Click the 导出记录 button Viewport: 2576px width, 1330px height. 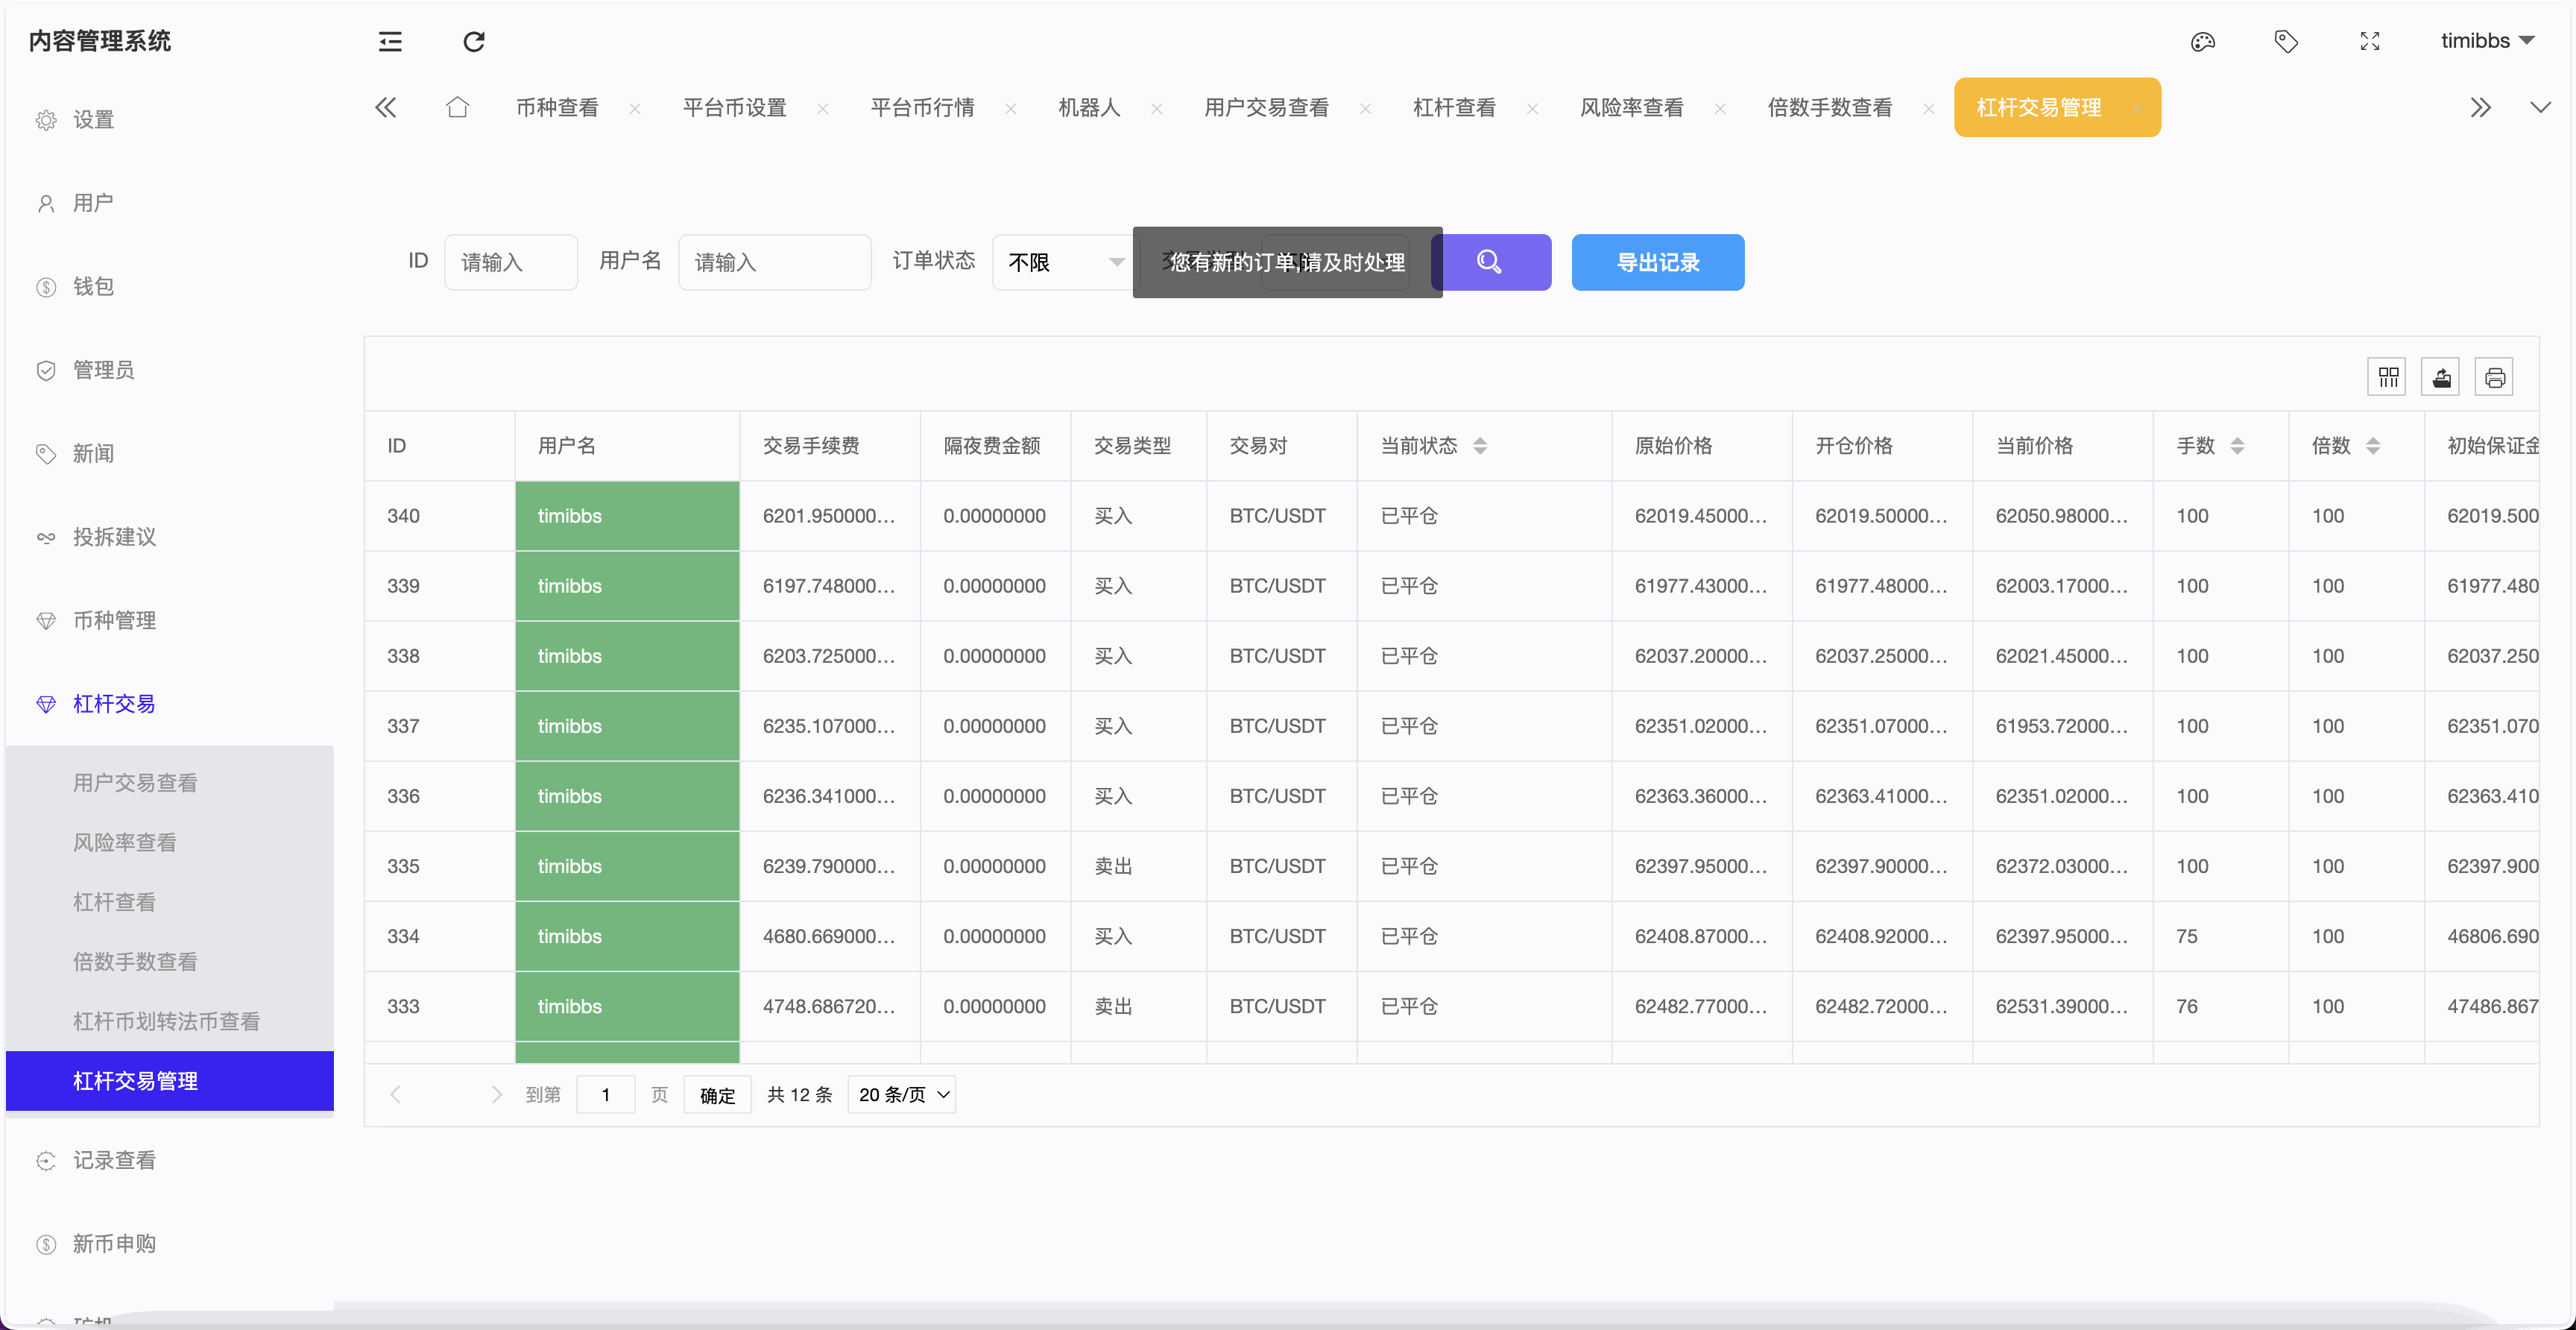pos(1657,262)
